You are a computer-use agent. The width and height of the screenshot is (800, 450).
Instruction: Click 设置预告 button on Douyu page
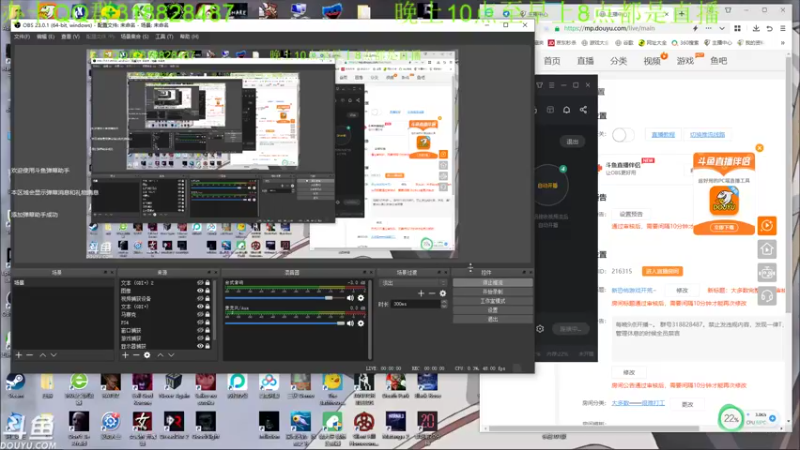[x=631, y=214]
